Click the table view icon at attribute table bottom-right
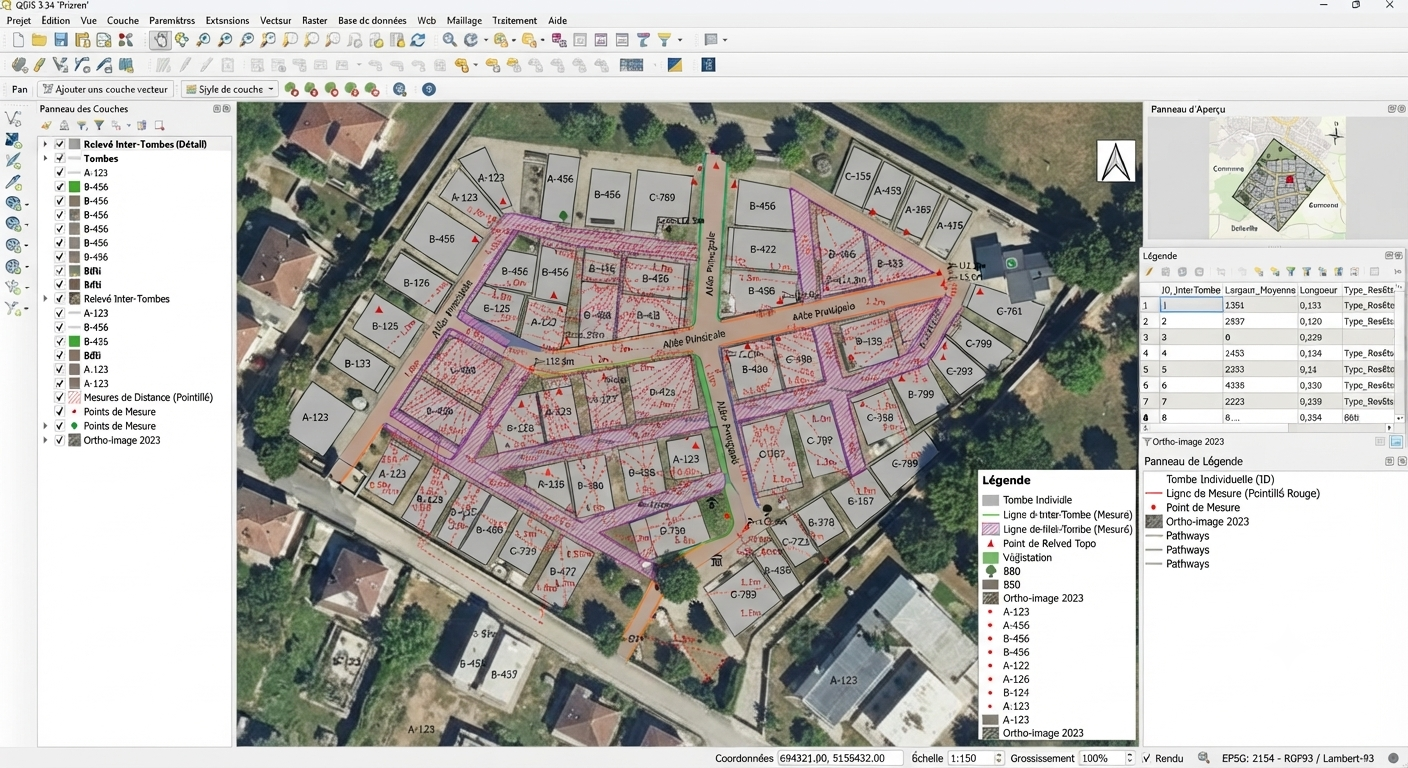This screenshot has width=1408, height=768. 1396,441
